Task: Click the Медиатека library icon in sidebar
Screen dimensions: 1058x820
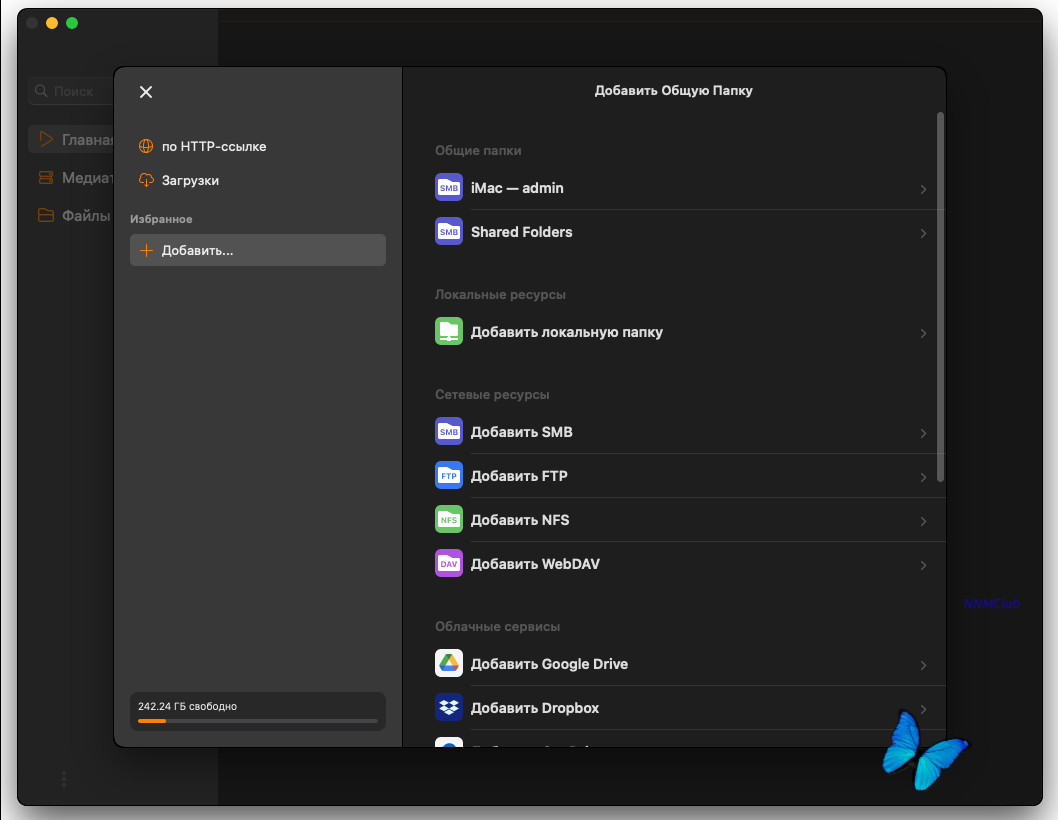Action: (x=46, y=177)
